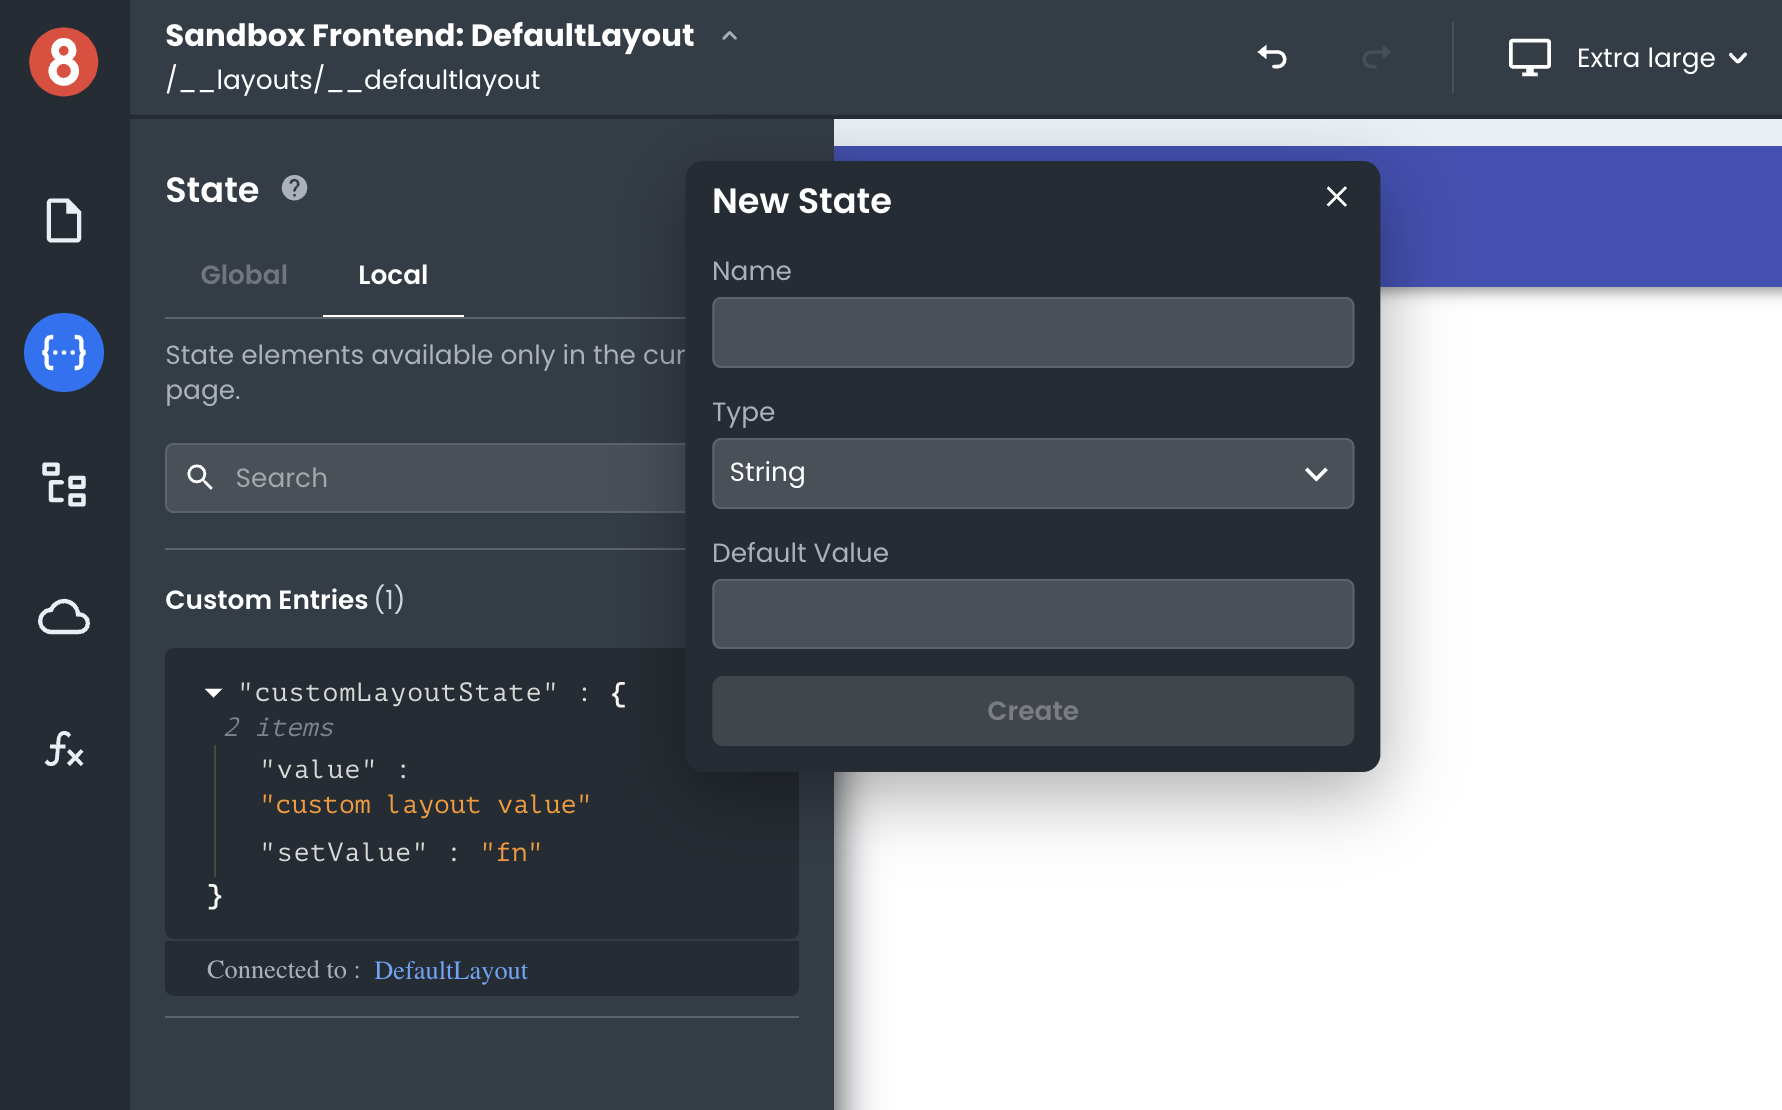Open the component tree structure icon
Image resolution: width=1782 pixels, height=1110 pixels.
(64, 484)
